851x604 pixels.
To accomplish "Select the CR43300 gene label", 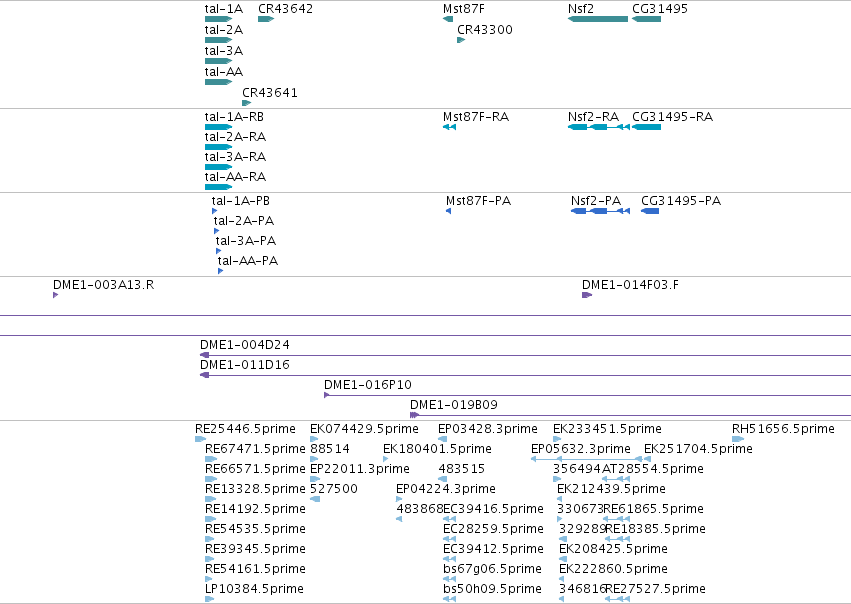I will tap(485, 30).
